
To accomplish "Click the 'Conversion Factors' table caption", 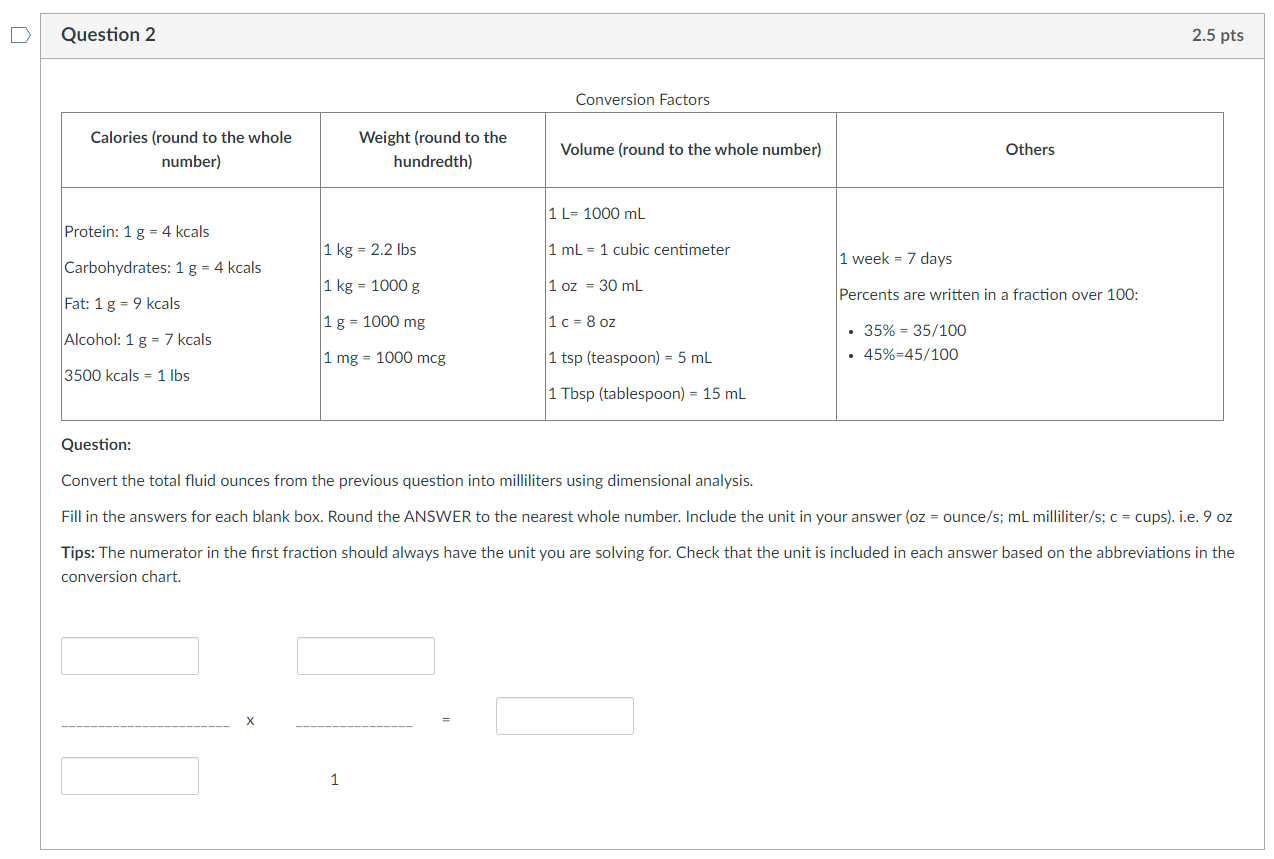I will [x=643, y=100].
